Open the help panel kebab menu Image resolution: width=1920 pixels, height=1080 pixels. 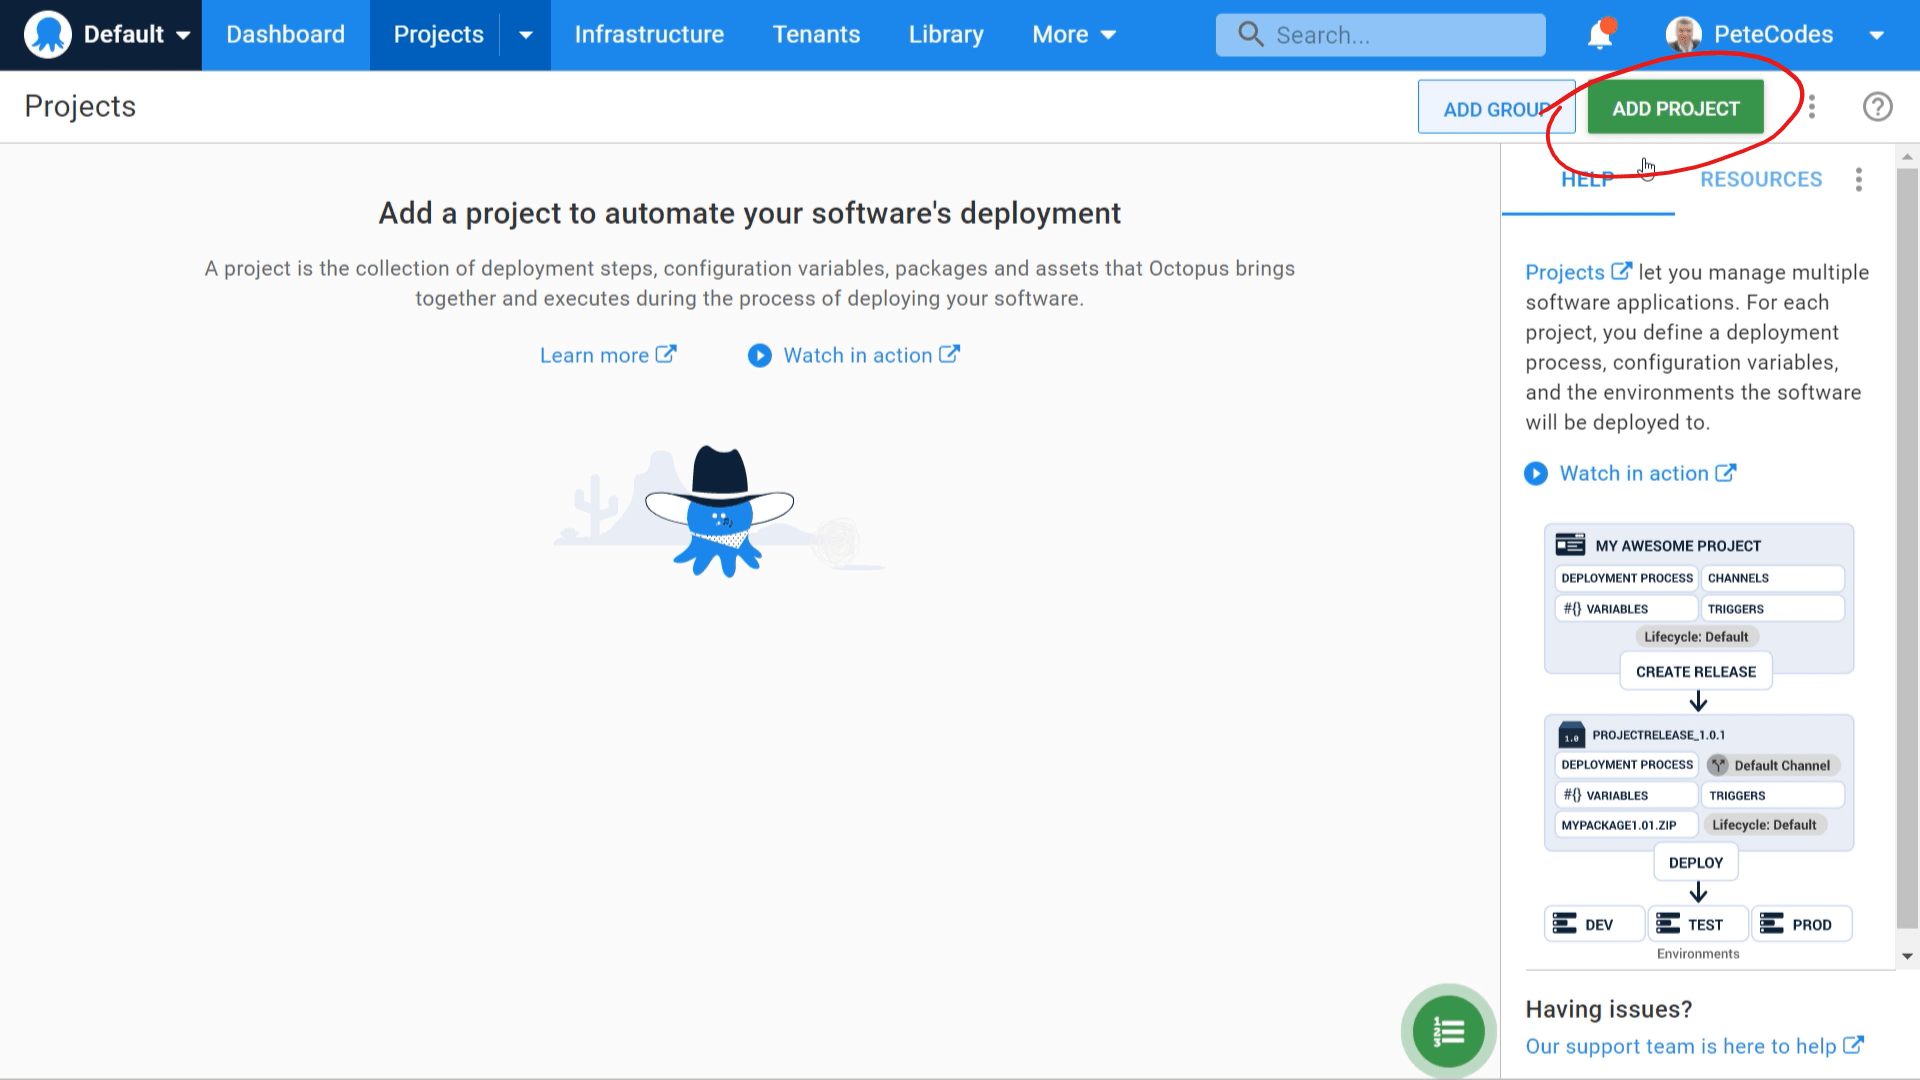coord(1858,180)
